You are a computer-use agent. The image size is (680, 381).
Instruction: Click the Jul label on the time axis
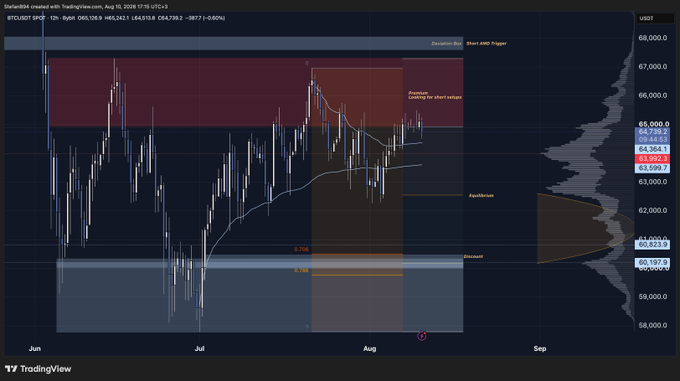pos(199,348)
